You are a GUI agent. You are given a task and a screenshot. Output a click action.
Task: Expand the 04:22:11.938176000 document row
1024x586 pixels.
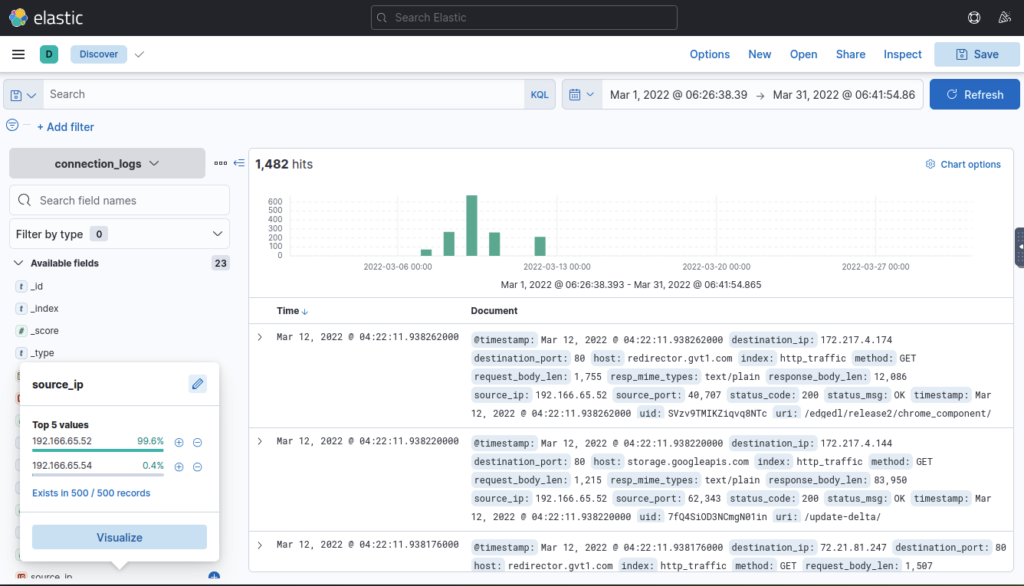pyautogui.click(x=260, y=545)
